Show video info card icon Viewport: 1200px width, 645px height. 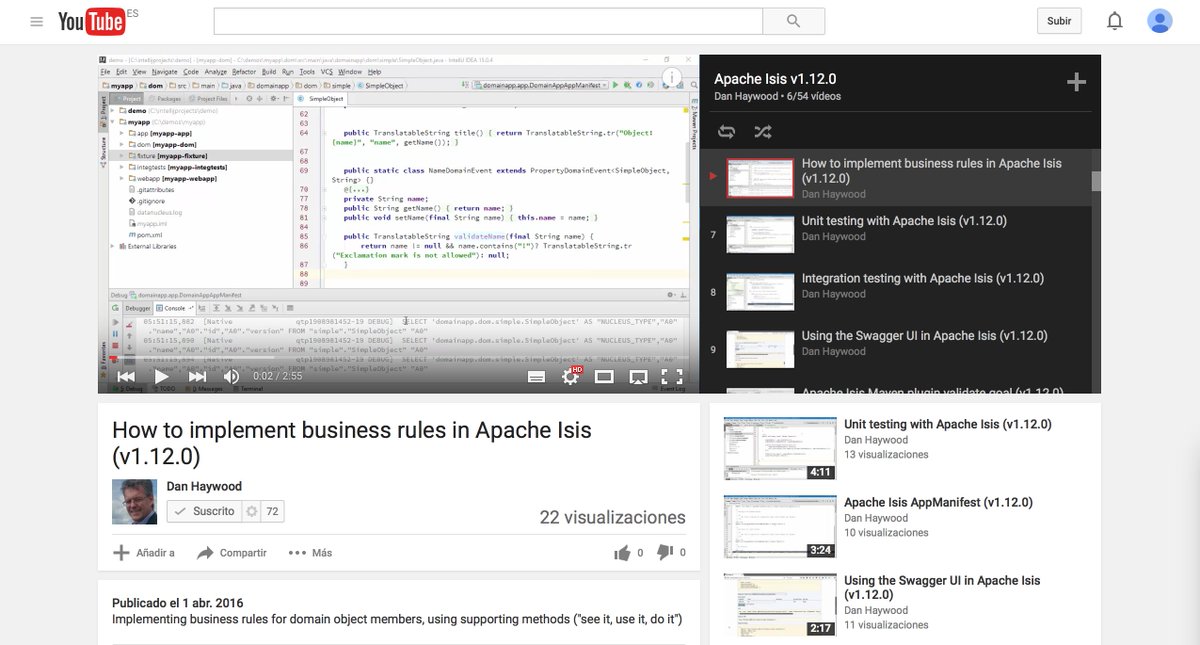(x=672, y=77)
